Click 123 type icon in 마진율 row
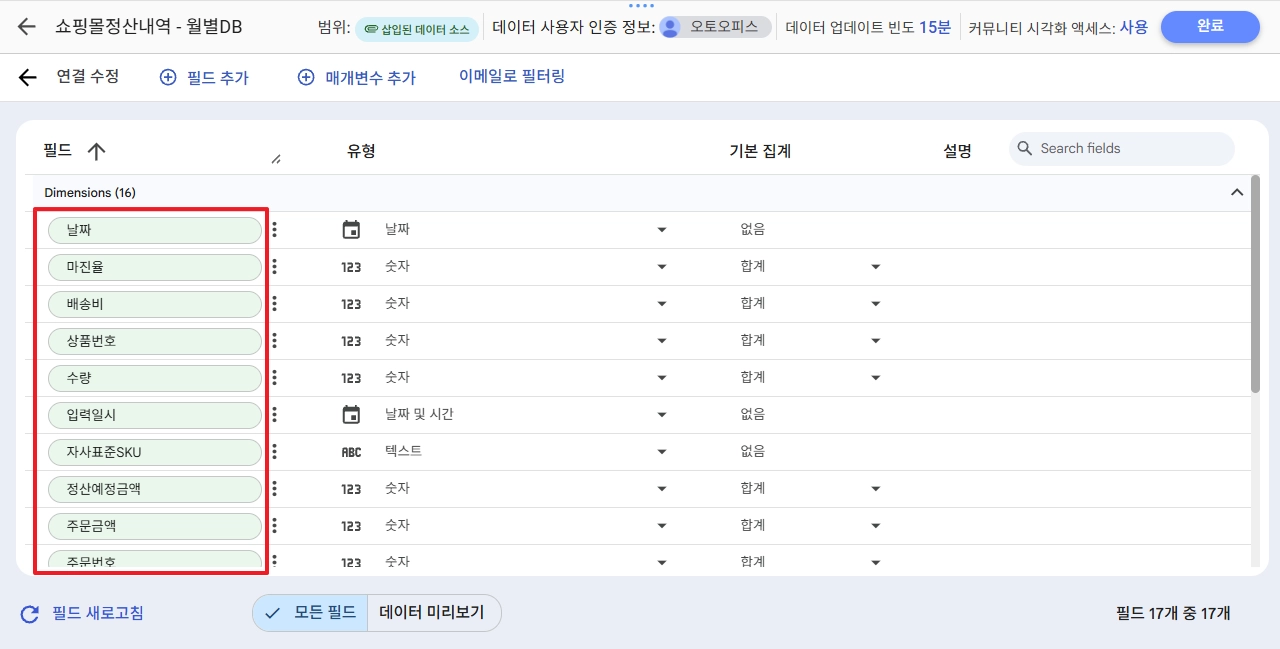The height and width of the screenshot is (649, 1280). pos(351,267)
